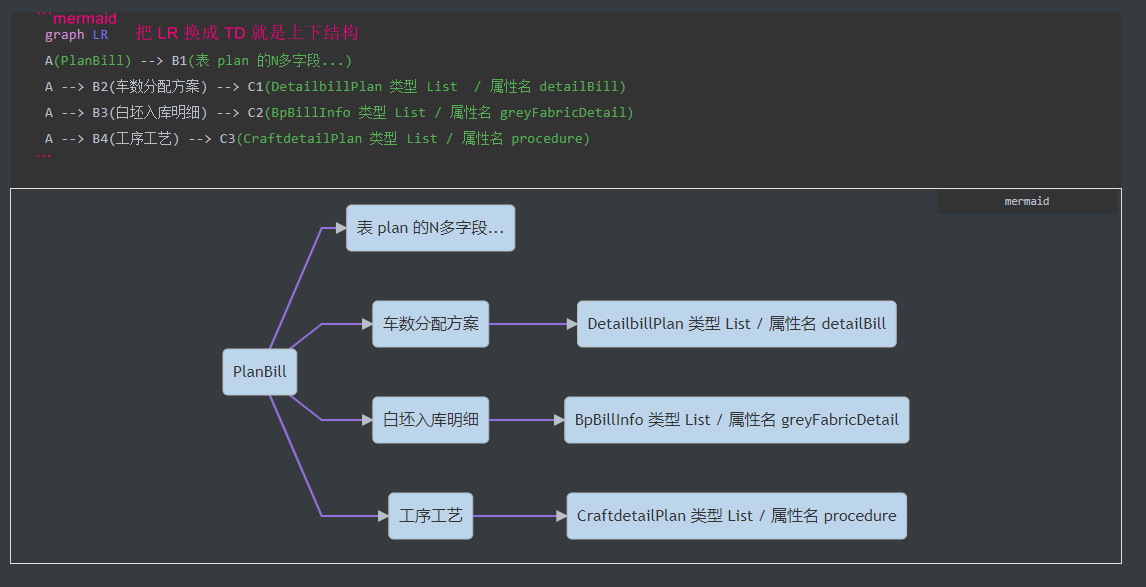
Task: Click the 工序工艺 diagram node
Action: 430,515
